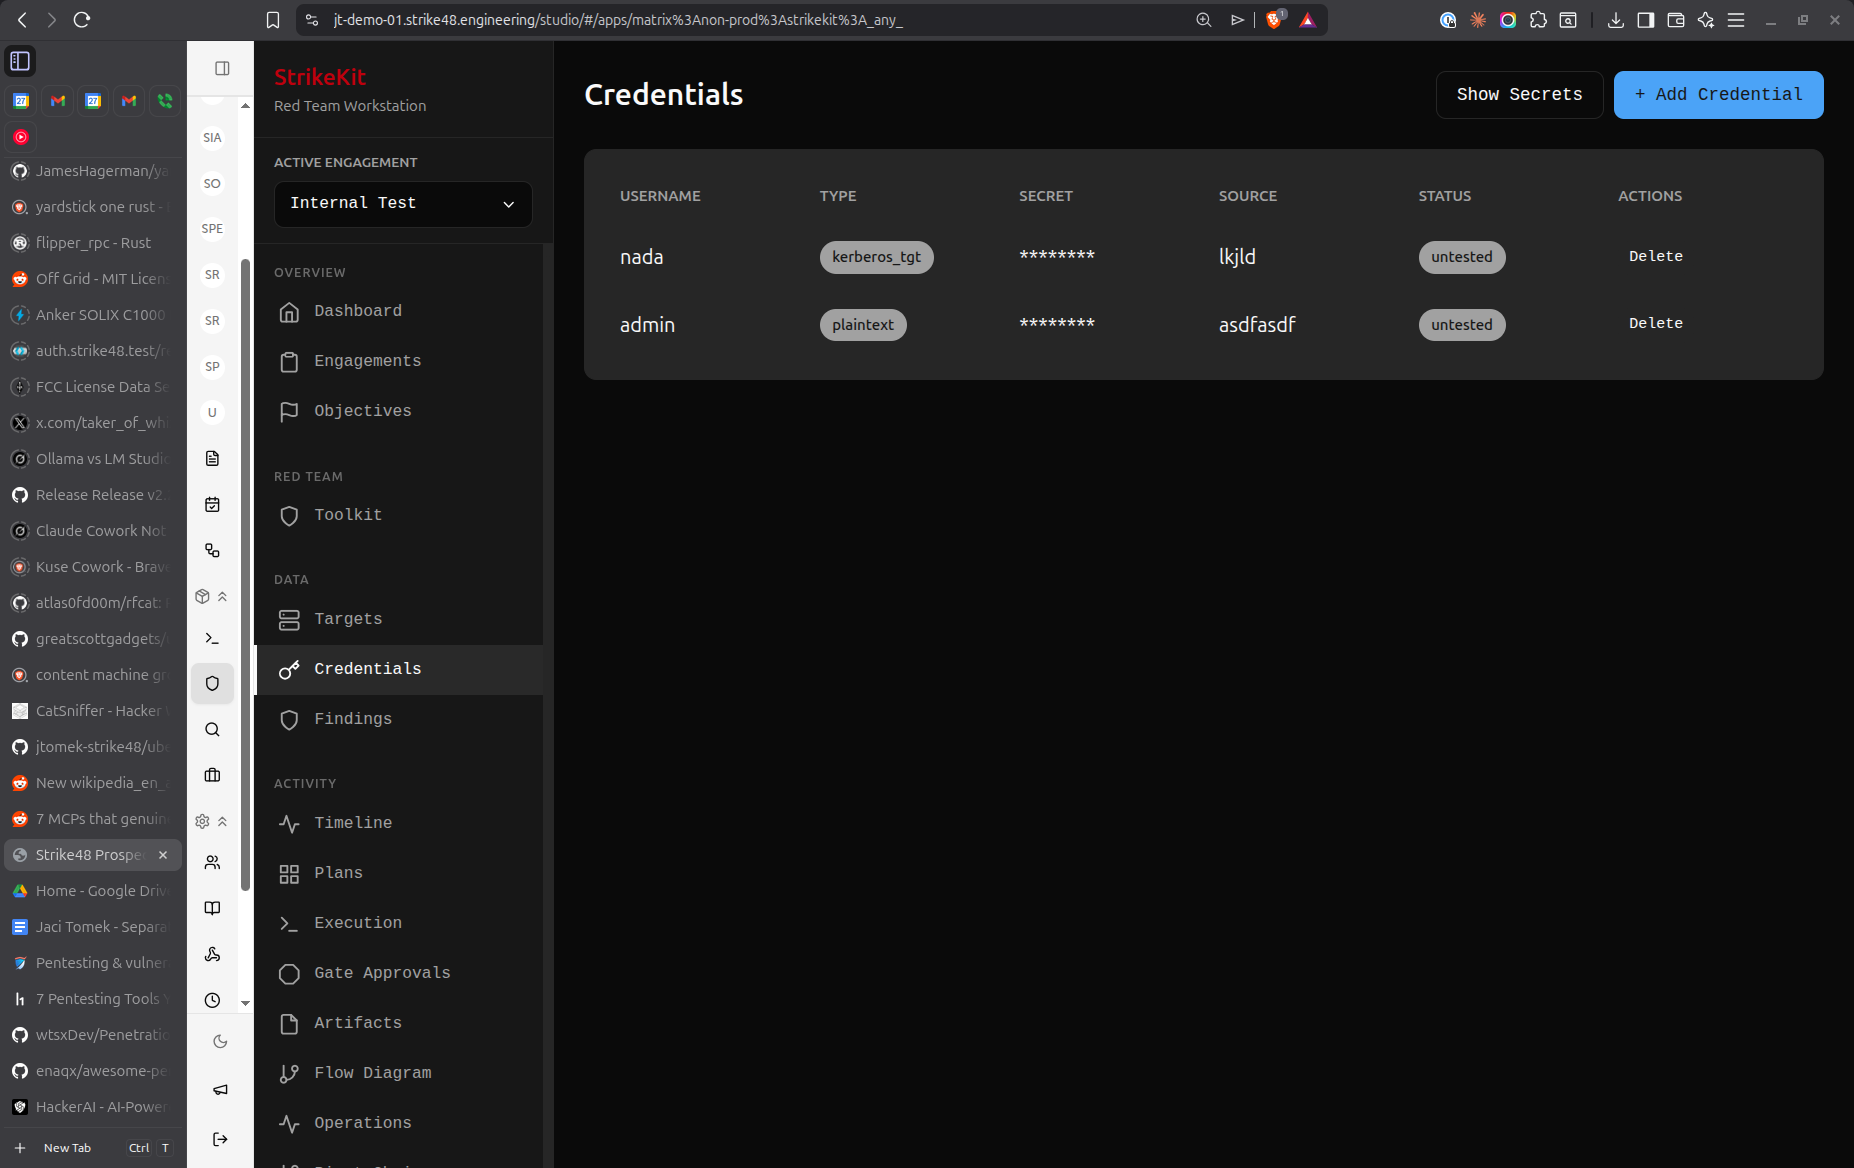This screenshot has width=1854, height=1168.
Task: Toggle the browser vertical tabs panel
Action: (x=20, y=61)
